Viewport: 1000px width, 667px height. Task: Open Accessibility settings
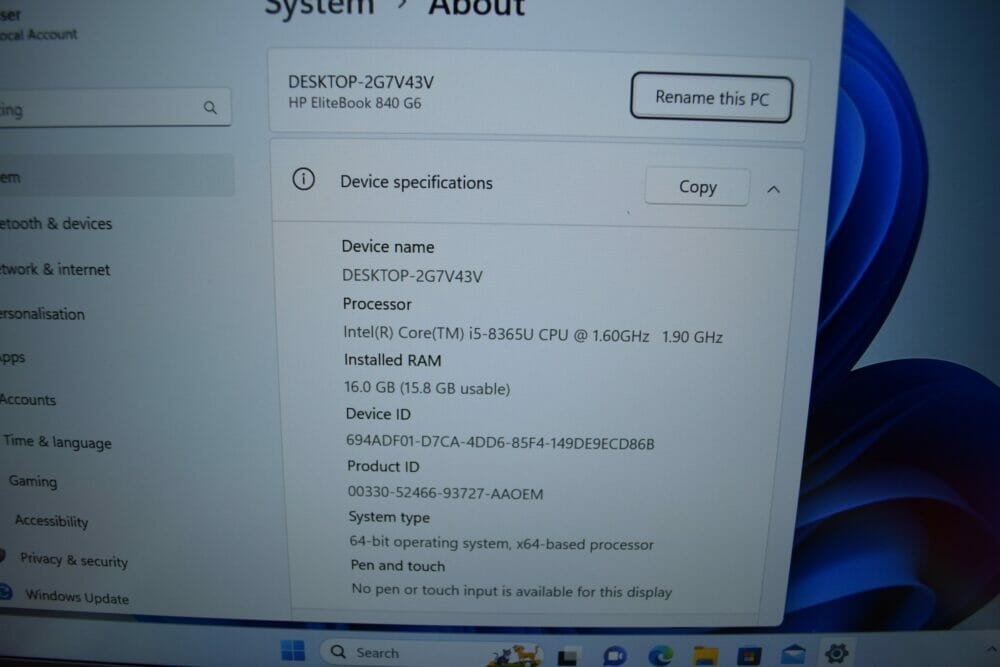(52, 521)
